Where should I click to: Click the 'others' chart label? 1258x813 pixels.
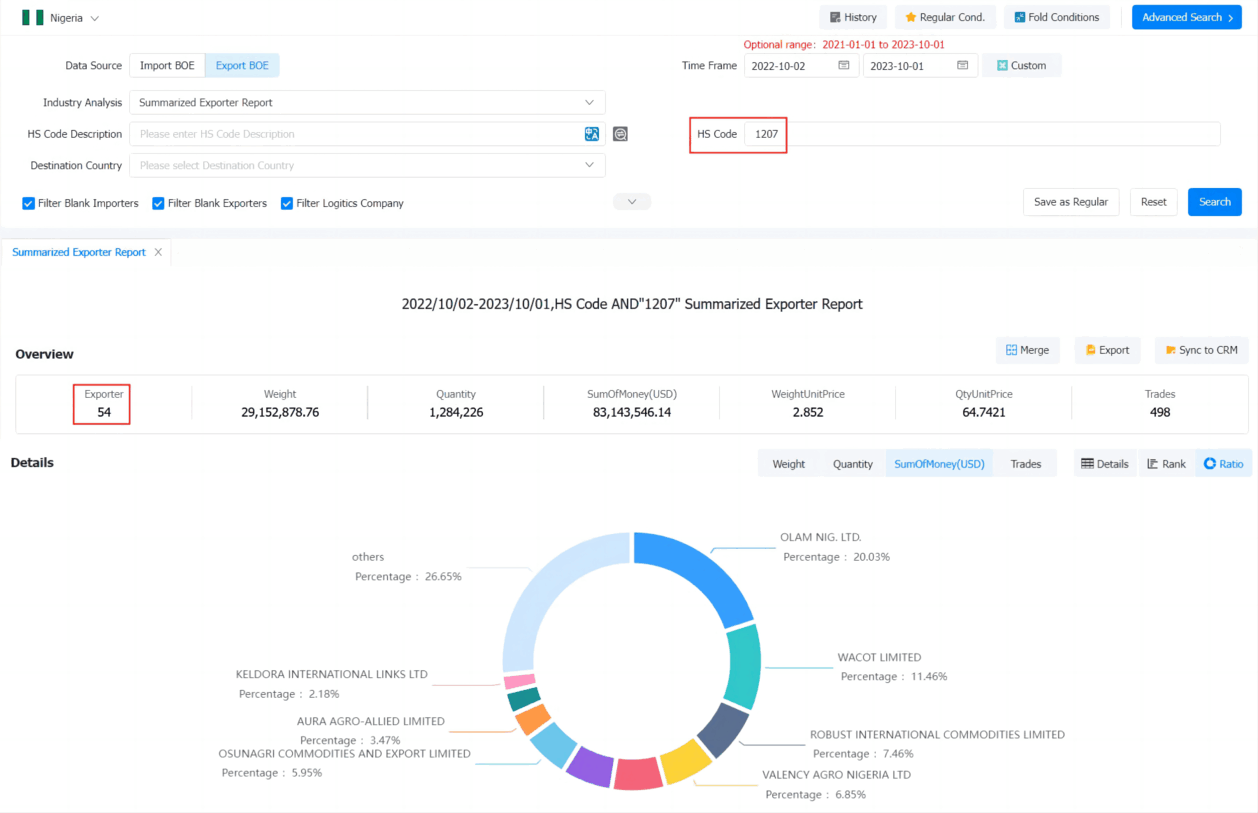368,557
